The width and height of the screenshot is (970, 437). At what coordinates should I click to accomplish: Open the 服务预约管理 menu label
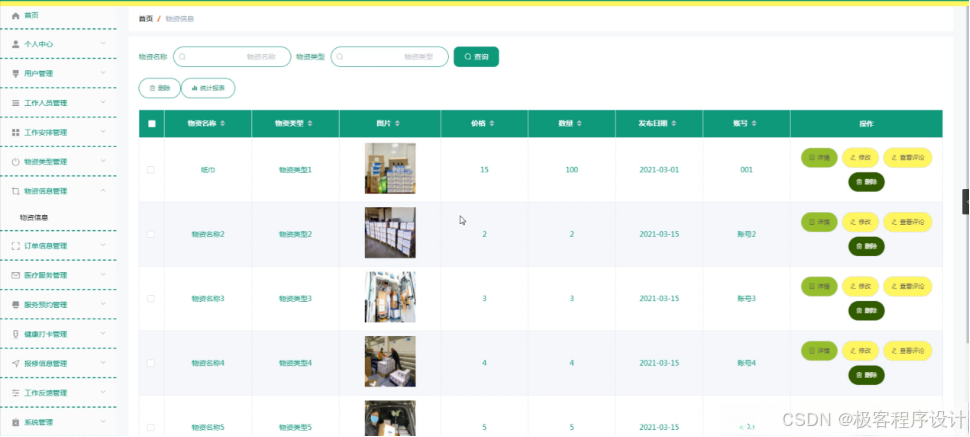46,305
